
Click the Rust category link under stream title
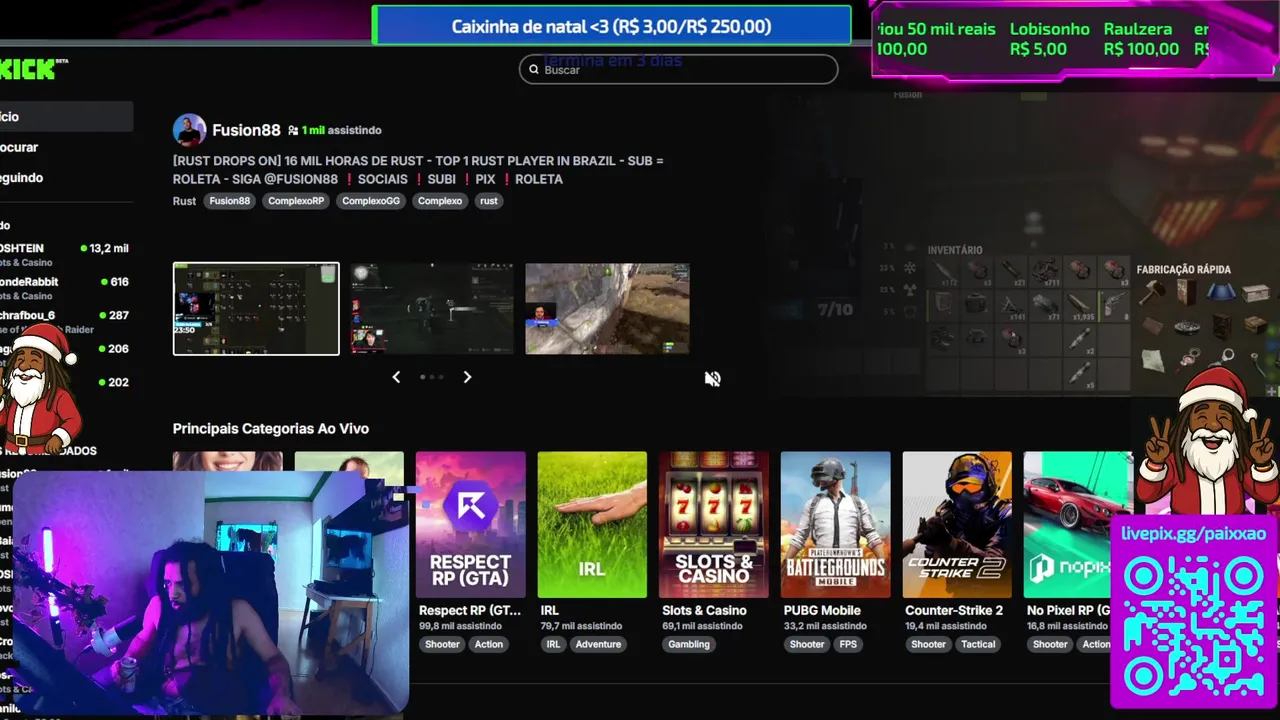click(184, 201)
